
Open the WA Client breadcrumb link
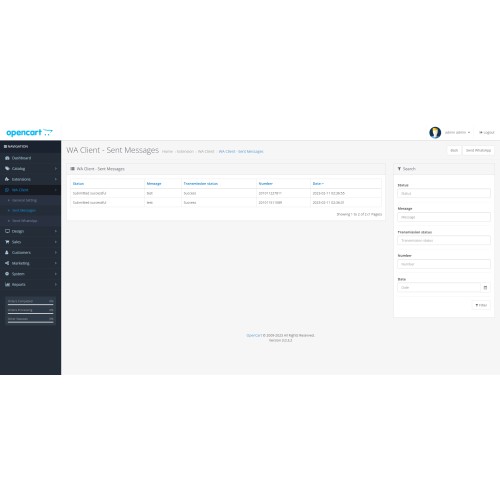(206, 151)
